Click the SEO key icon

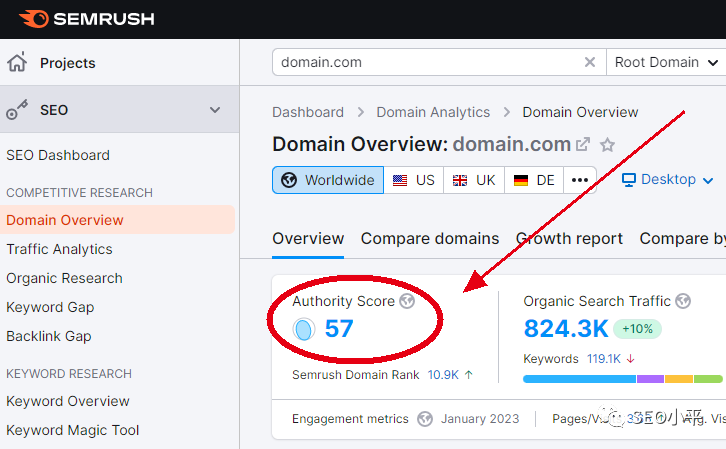[x=17, y=110]
